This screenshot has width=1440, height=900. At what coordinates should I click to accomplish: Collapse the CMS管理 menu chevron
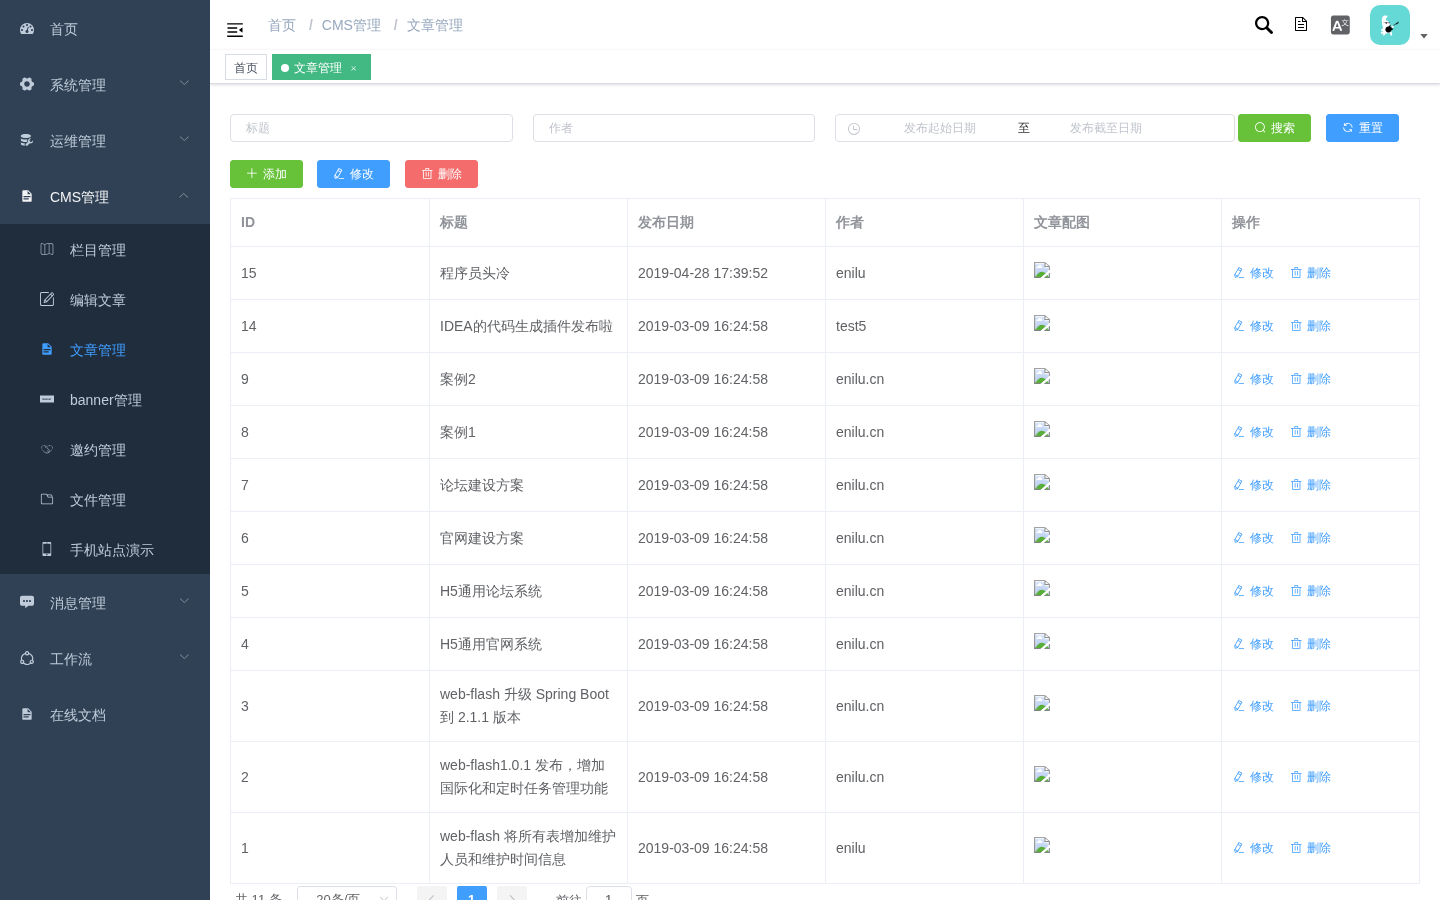(x=184, y=196)
